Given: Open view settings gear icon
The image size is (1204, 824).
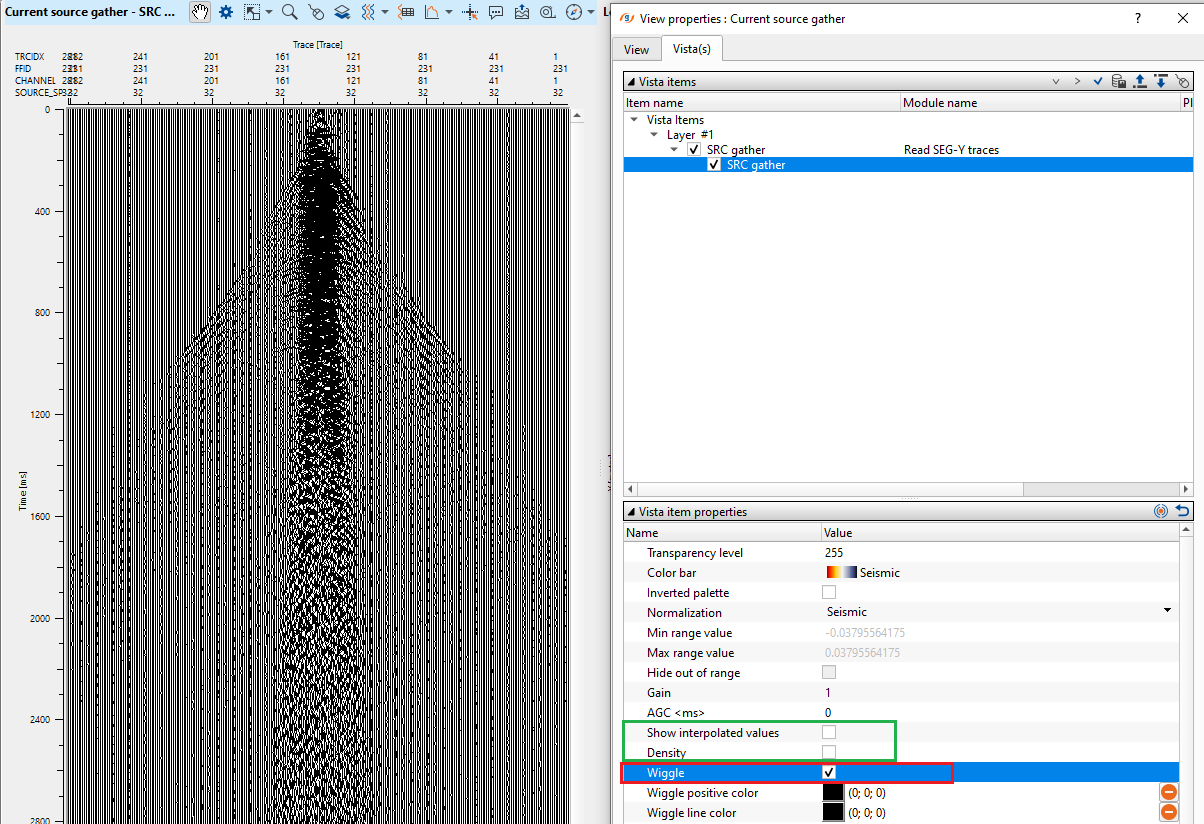Looking at the screenshot, I should point(226,12).
